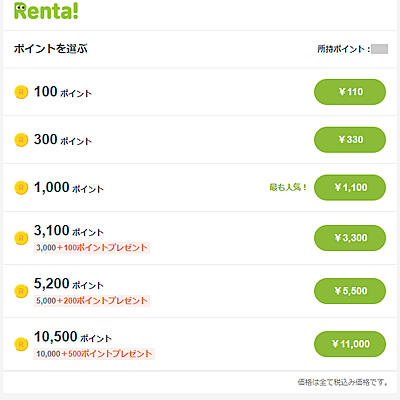Viewport: 400px width, 400px height.
Task: Click the 5,000+200ポイントプレゼント bonus badge
Action: [92, 301]
